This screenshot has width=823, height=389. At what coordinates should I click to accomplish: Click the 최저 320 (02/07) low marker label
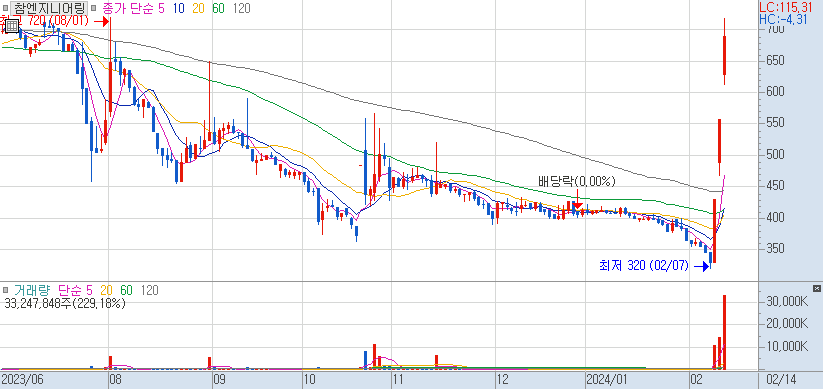(x=643, y=266)
